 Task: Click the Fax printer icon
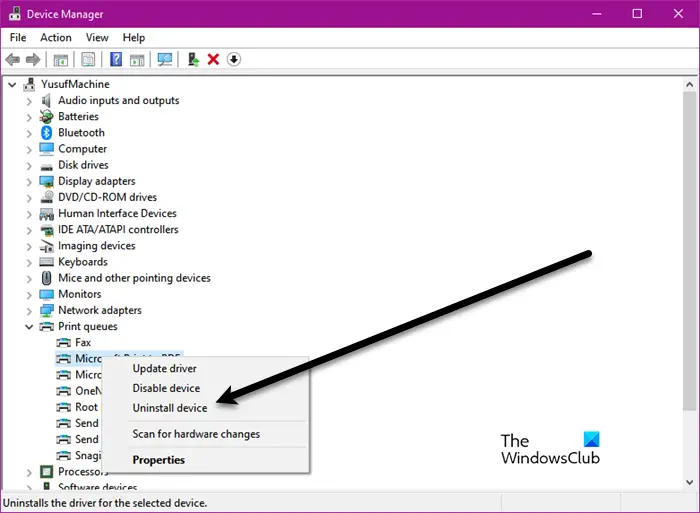63,342
